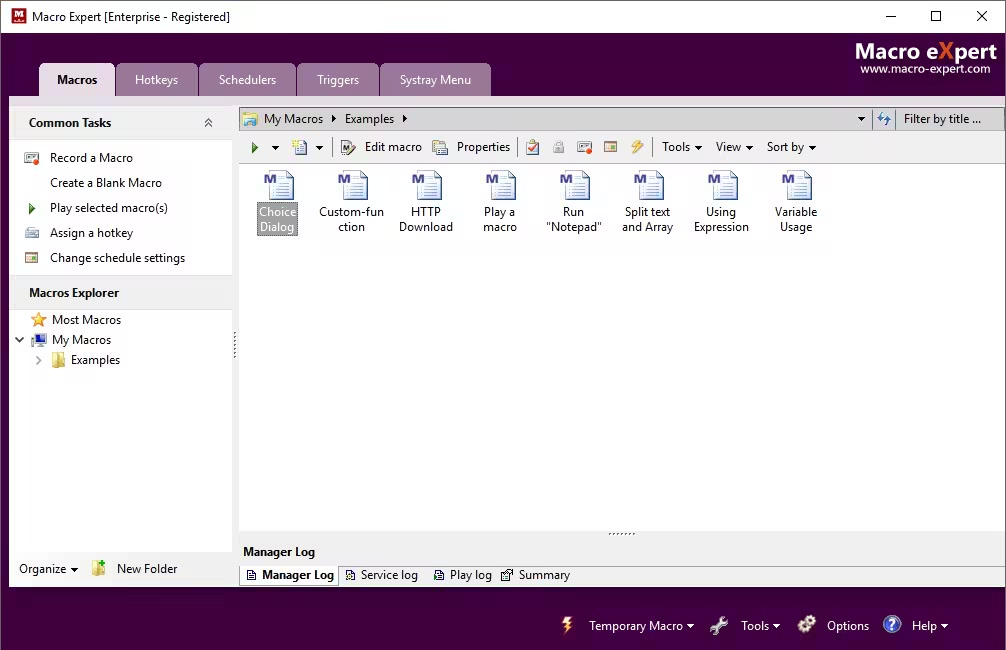1006x650 pixels.
Task: Click the New Folder icon
Action: 99,568
